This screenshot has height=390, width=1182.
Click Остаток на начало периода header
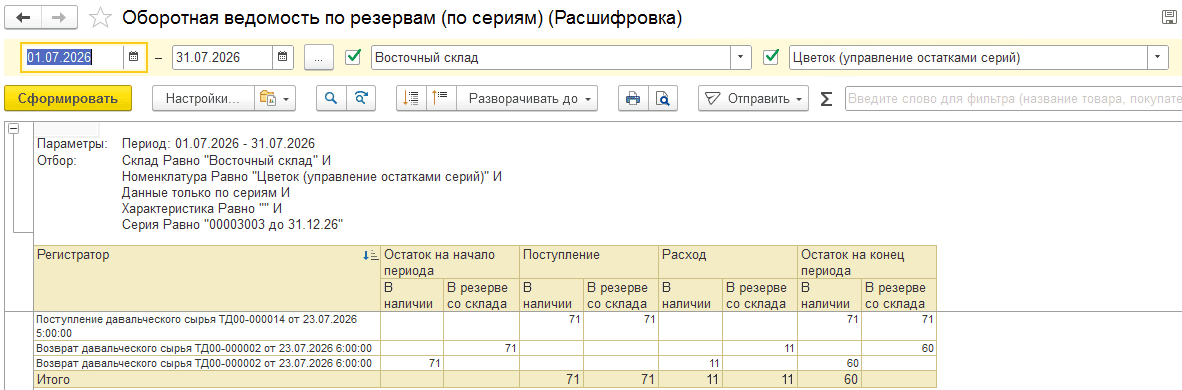[450, 262]
